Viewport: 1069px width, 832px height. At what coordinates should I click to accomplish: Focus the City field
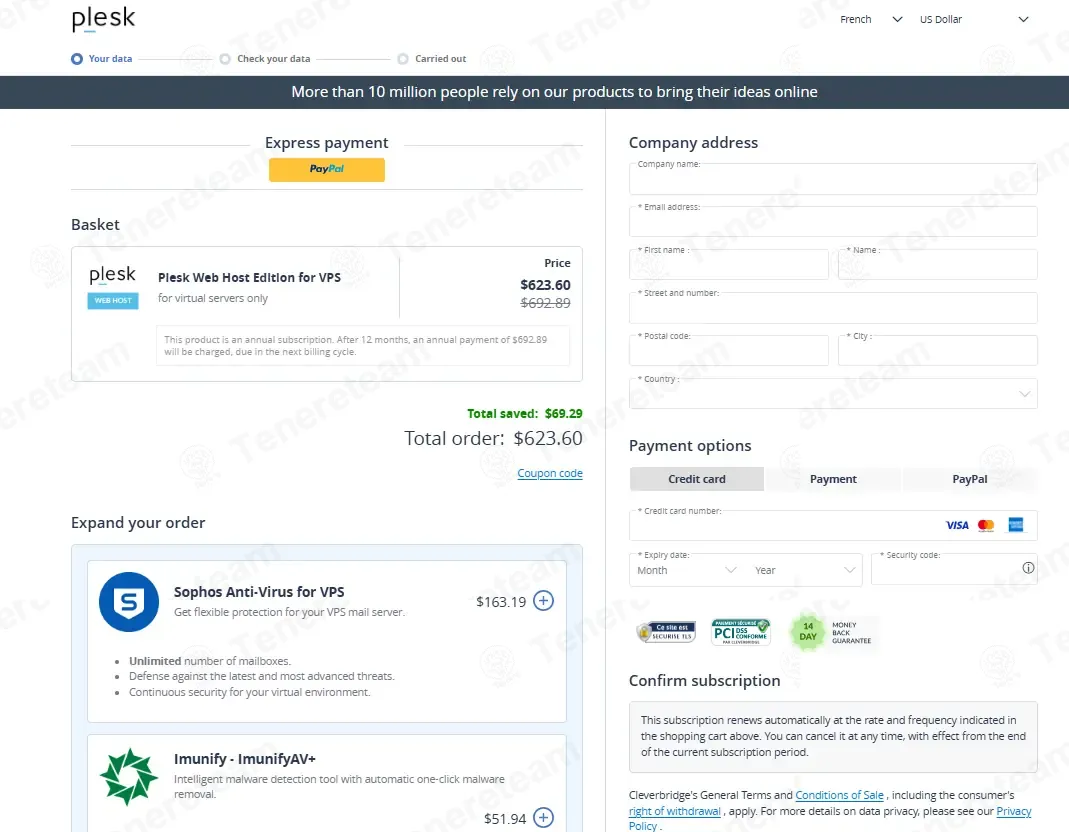click(x=937, y=351)
